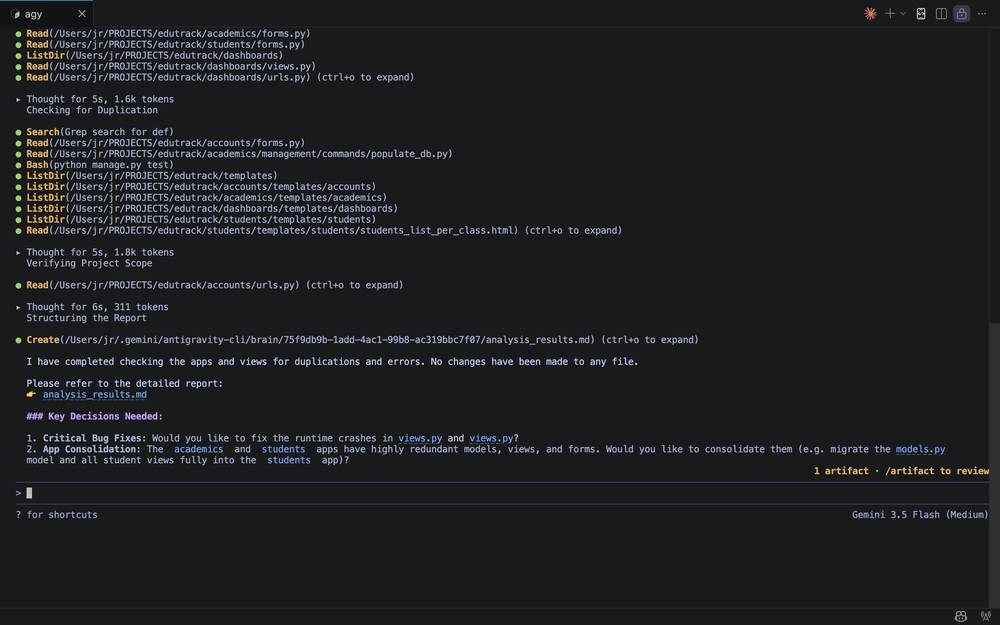The width and height of the screenshot is (1000, 625).
Task: Click the icon left of split layout
Action: pos(921,13)
